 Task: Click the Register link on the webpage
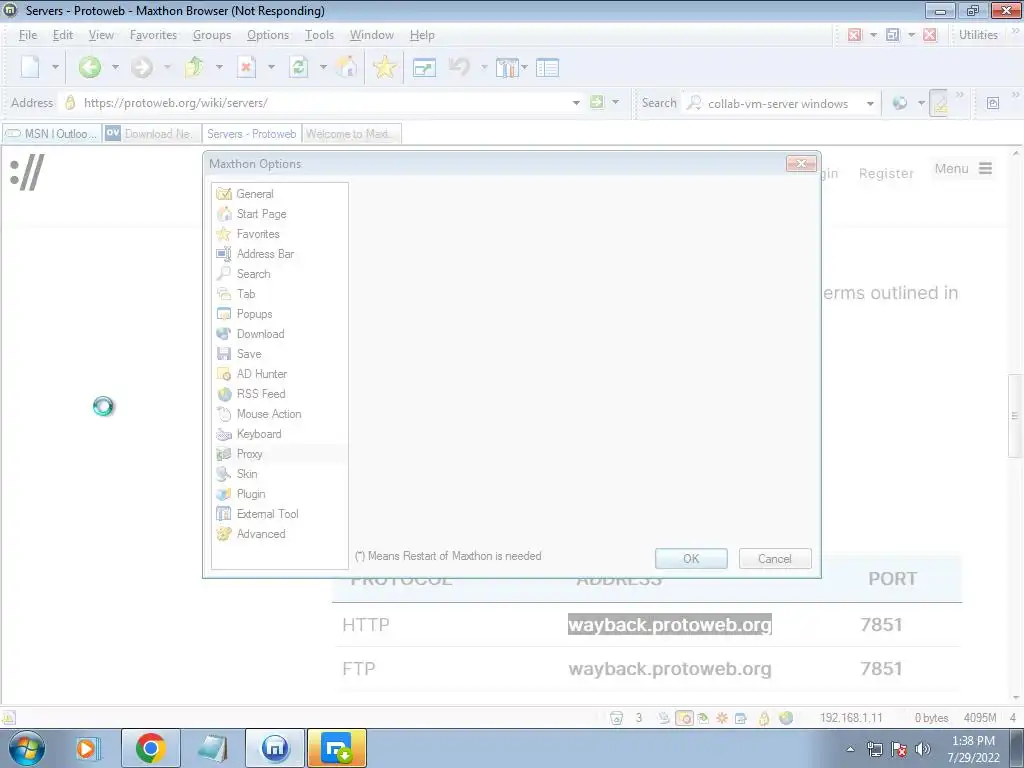coord(886,173)
